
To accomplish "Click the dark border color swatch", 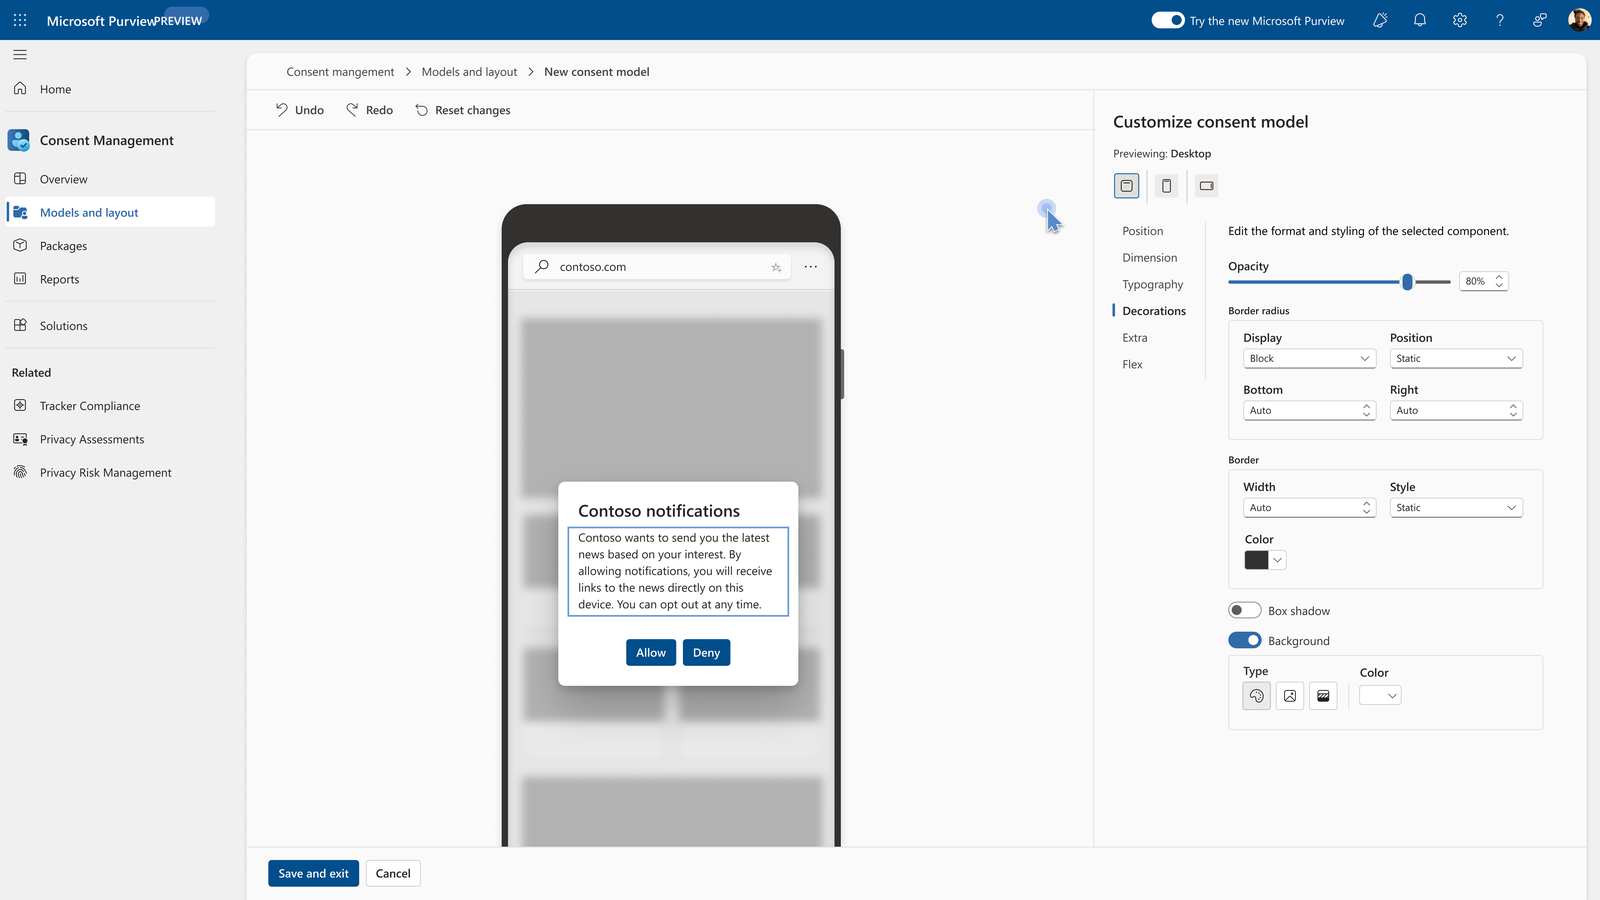I will click(1256, 560).
